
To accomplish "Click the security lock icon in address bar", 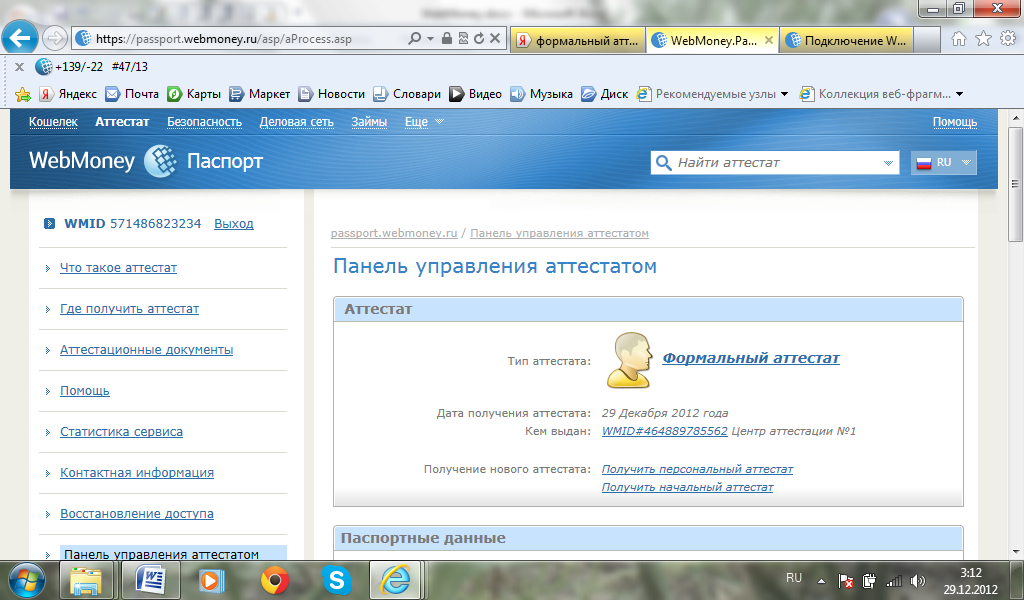I will click(447, 39).
